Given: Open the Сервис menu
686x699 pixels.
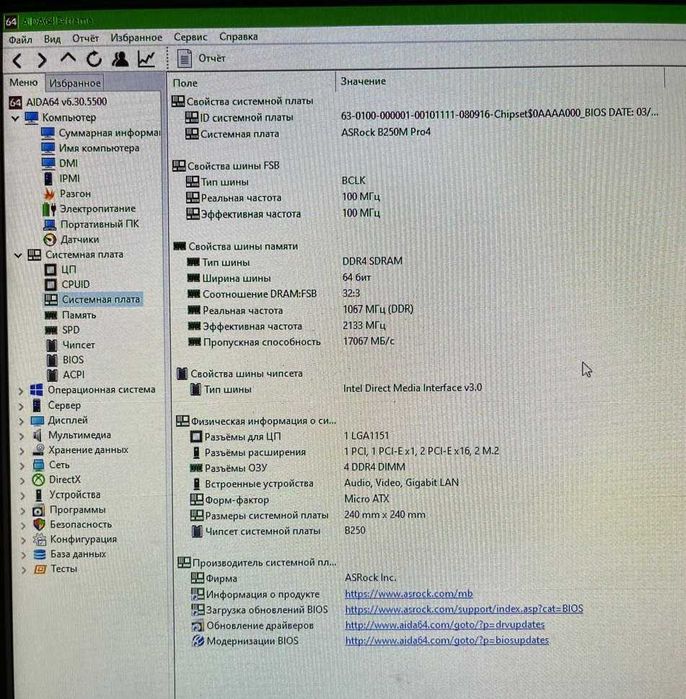Looking at the screenshot, I should [x=190, y=37].
